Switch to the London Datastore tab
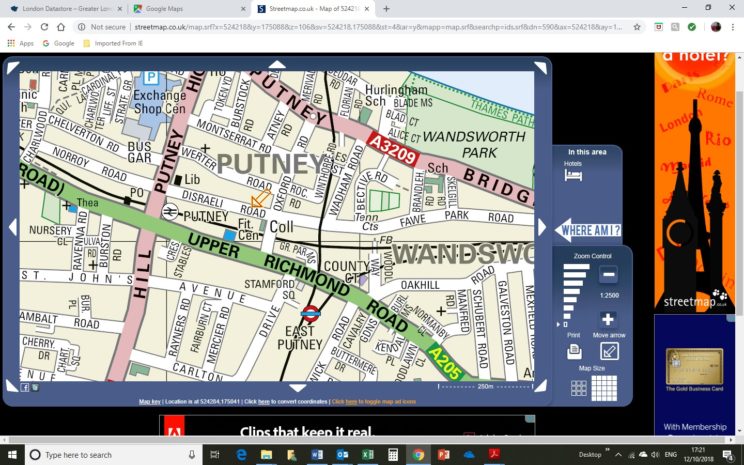The width and height of the screenshot is (744, 465). [x=65, y=9]
